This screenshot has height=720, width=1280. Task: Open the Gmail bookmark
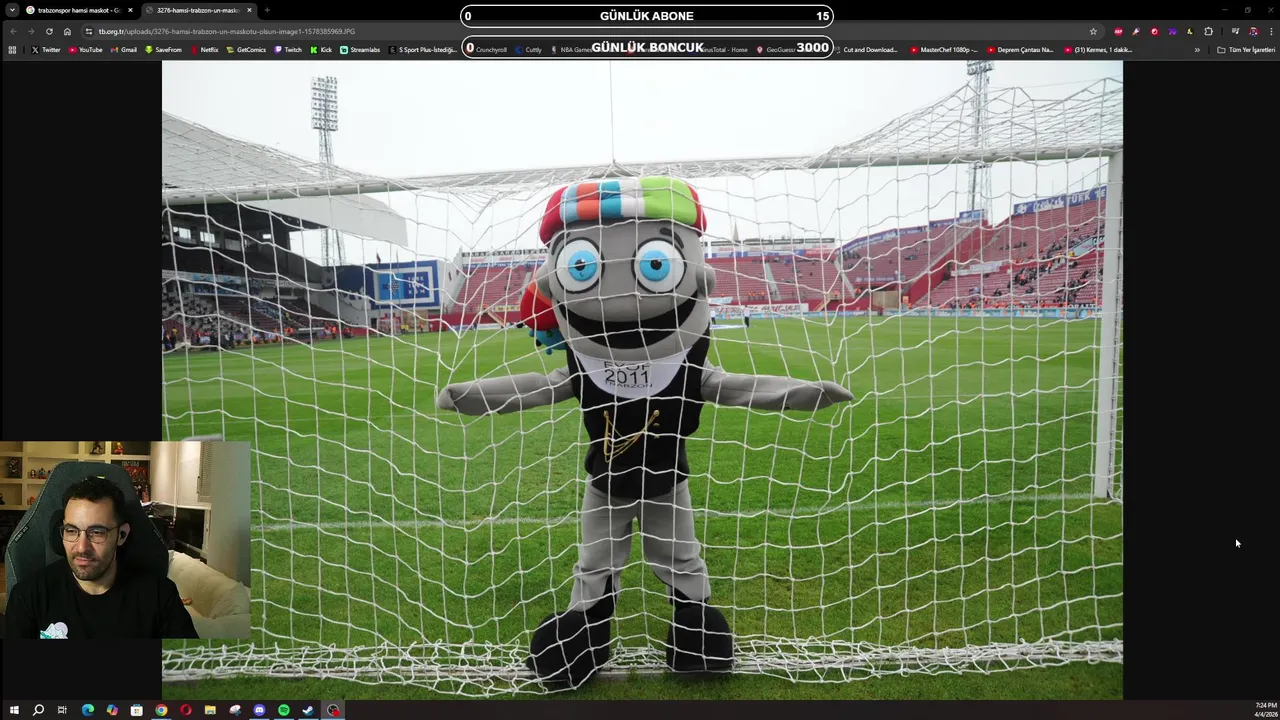[124, 50]
